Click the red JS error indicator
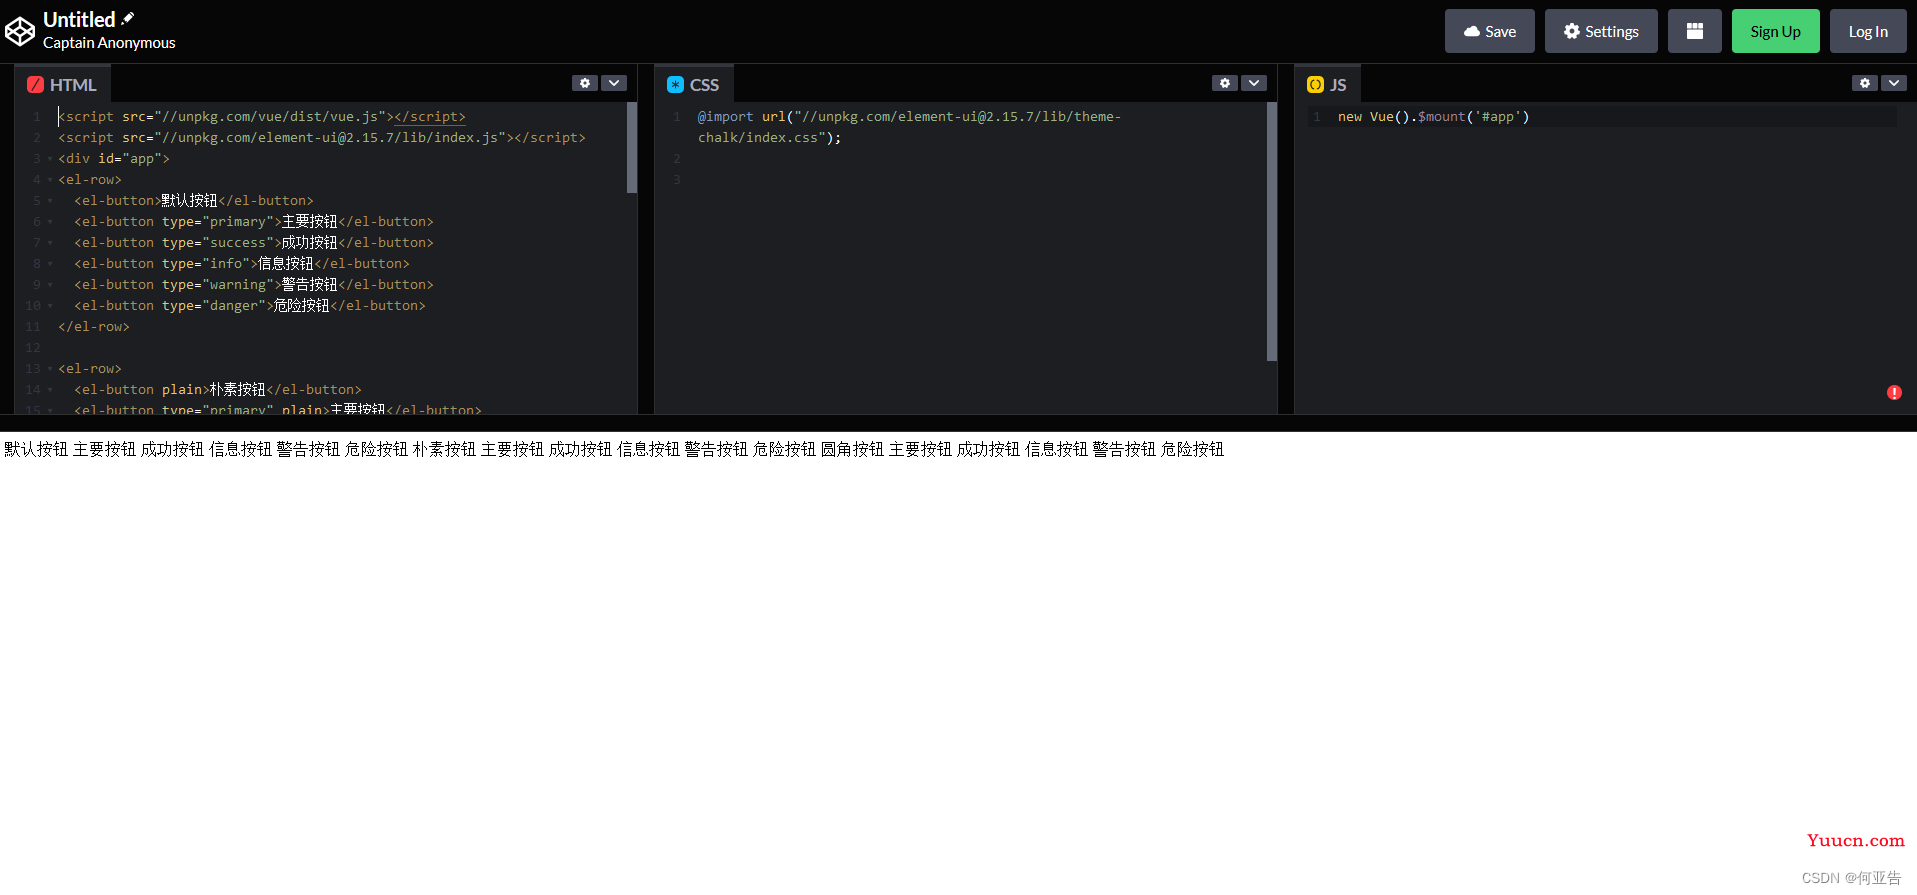The image size is (1917, 895). coord(1894,393)
